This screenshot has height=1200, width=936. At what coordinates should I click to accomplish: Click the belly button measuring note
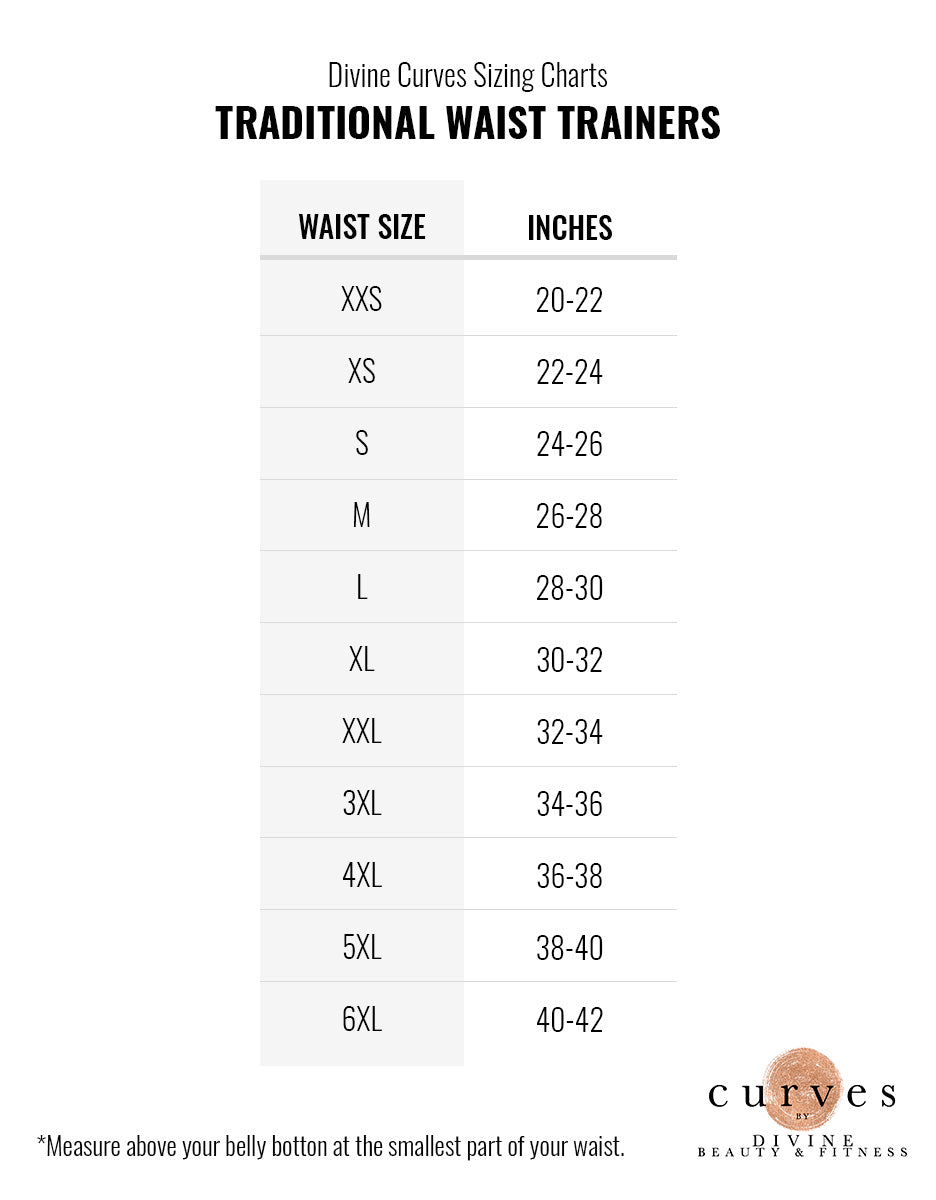pos(330,1146)
